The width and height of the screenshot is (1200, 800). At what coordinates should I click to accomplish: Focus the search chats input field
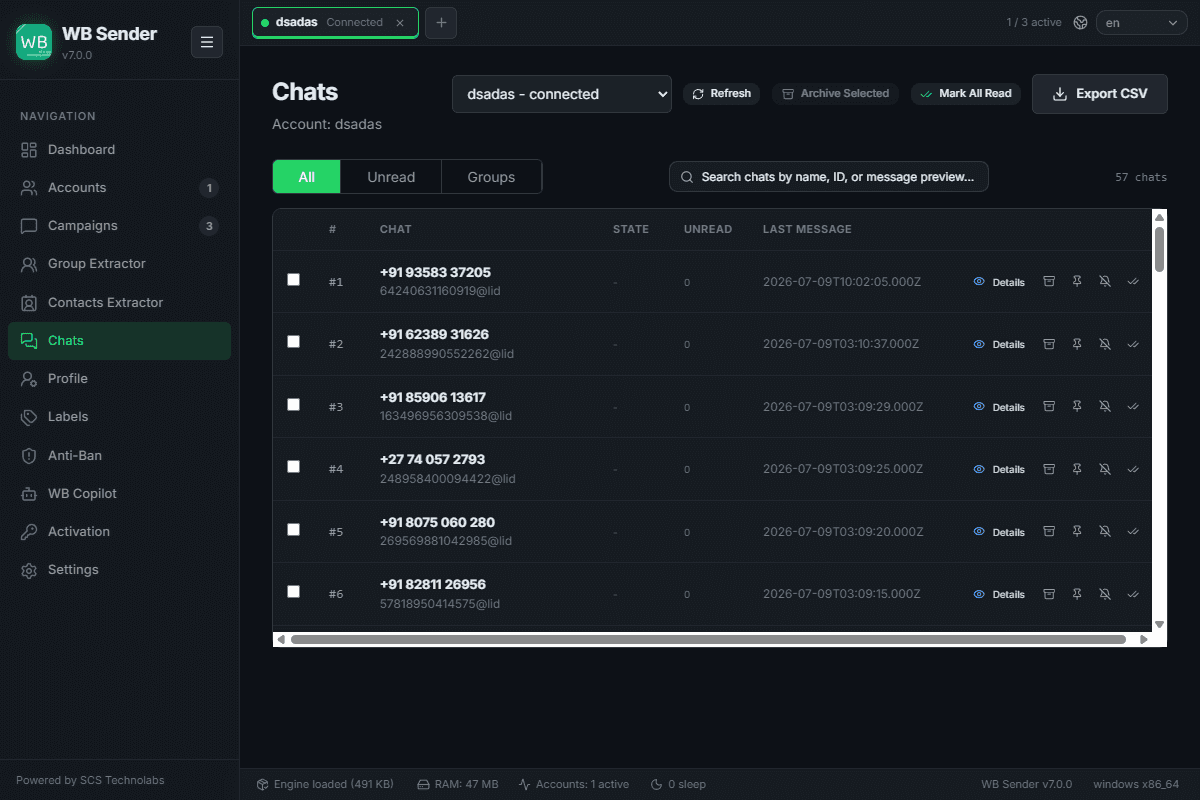tap(829, 177)
